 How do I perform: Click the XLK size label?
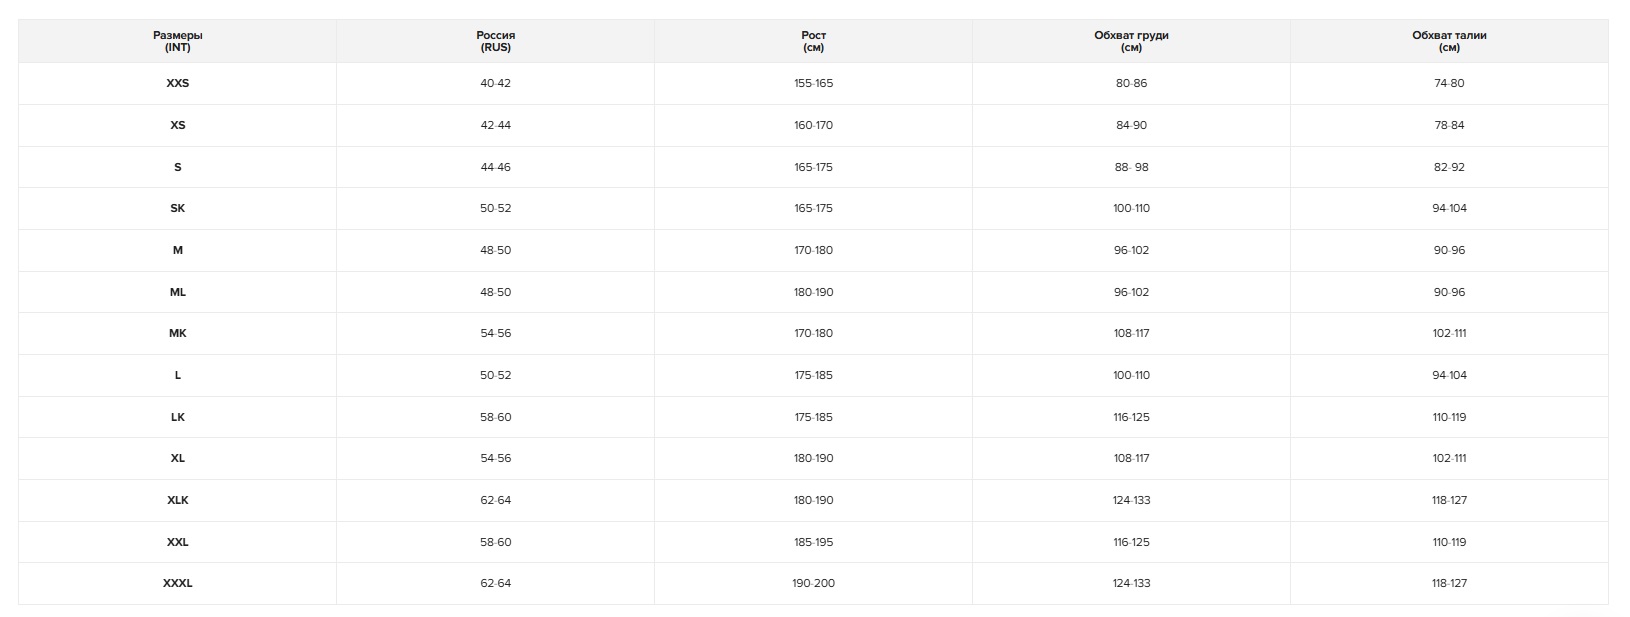click(178, 500)
